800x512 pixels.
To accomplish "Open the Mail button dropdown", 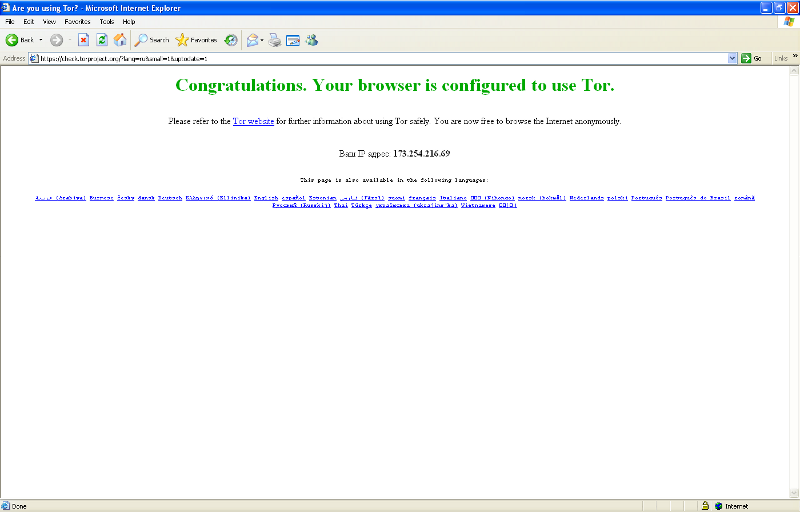I will coord(261,40).
